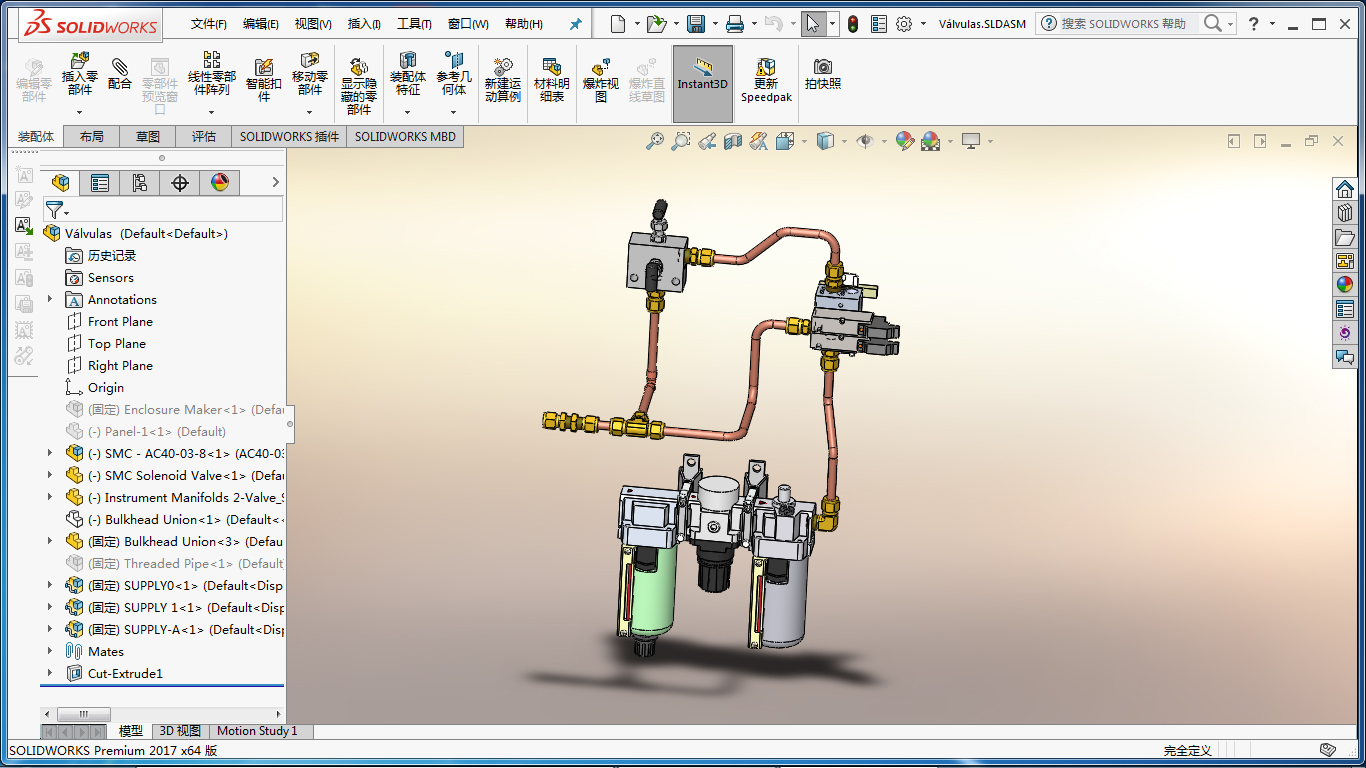This screenshot has height=768, width=1366.
Task: Click the Appearances color ball in task pane
Action: coord(1345,284)
